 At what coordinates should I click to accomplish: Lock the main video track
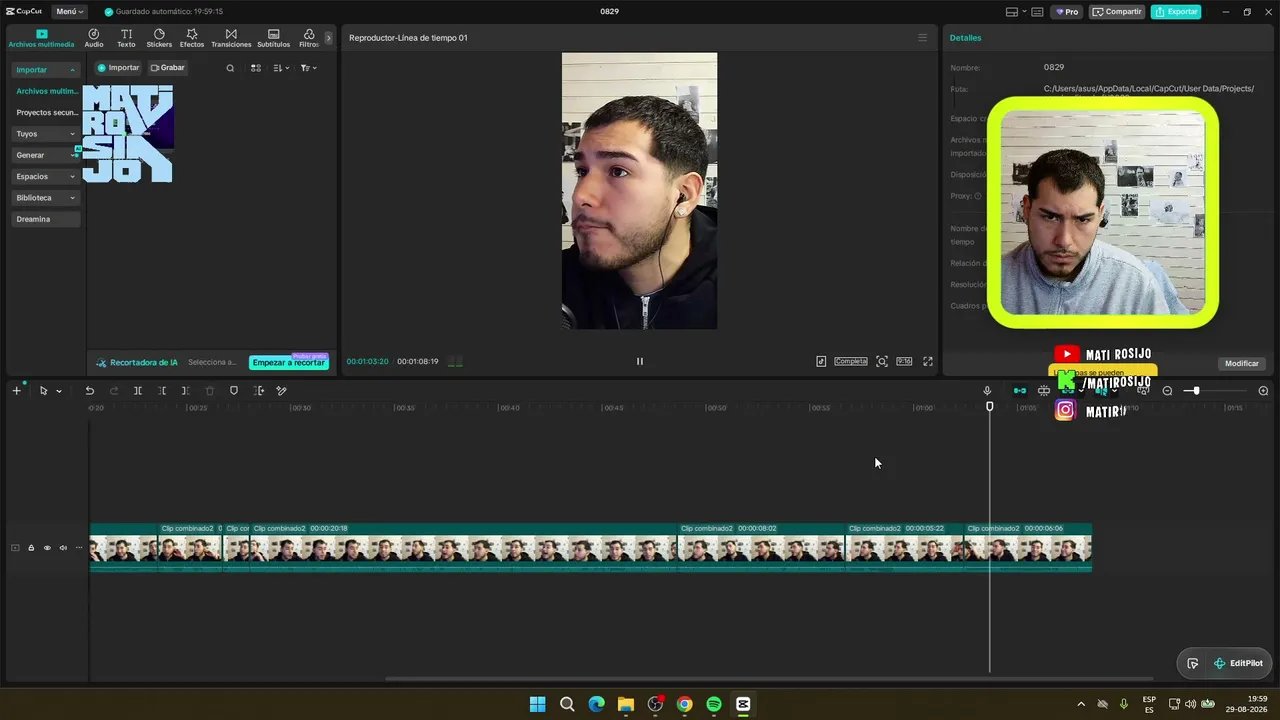point(31,548)
